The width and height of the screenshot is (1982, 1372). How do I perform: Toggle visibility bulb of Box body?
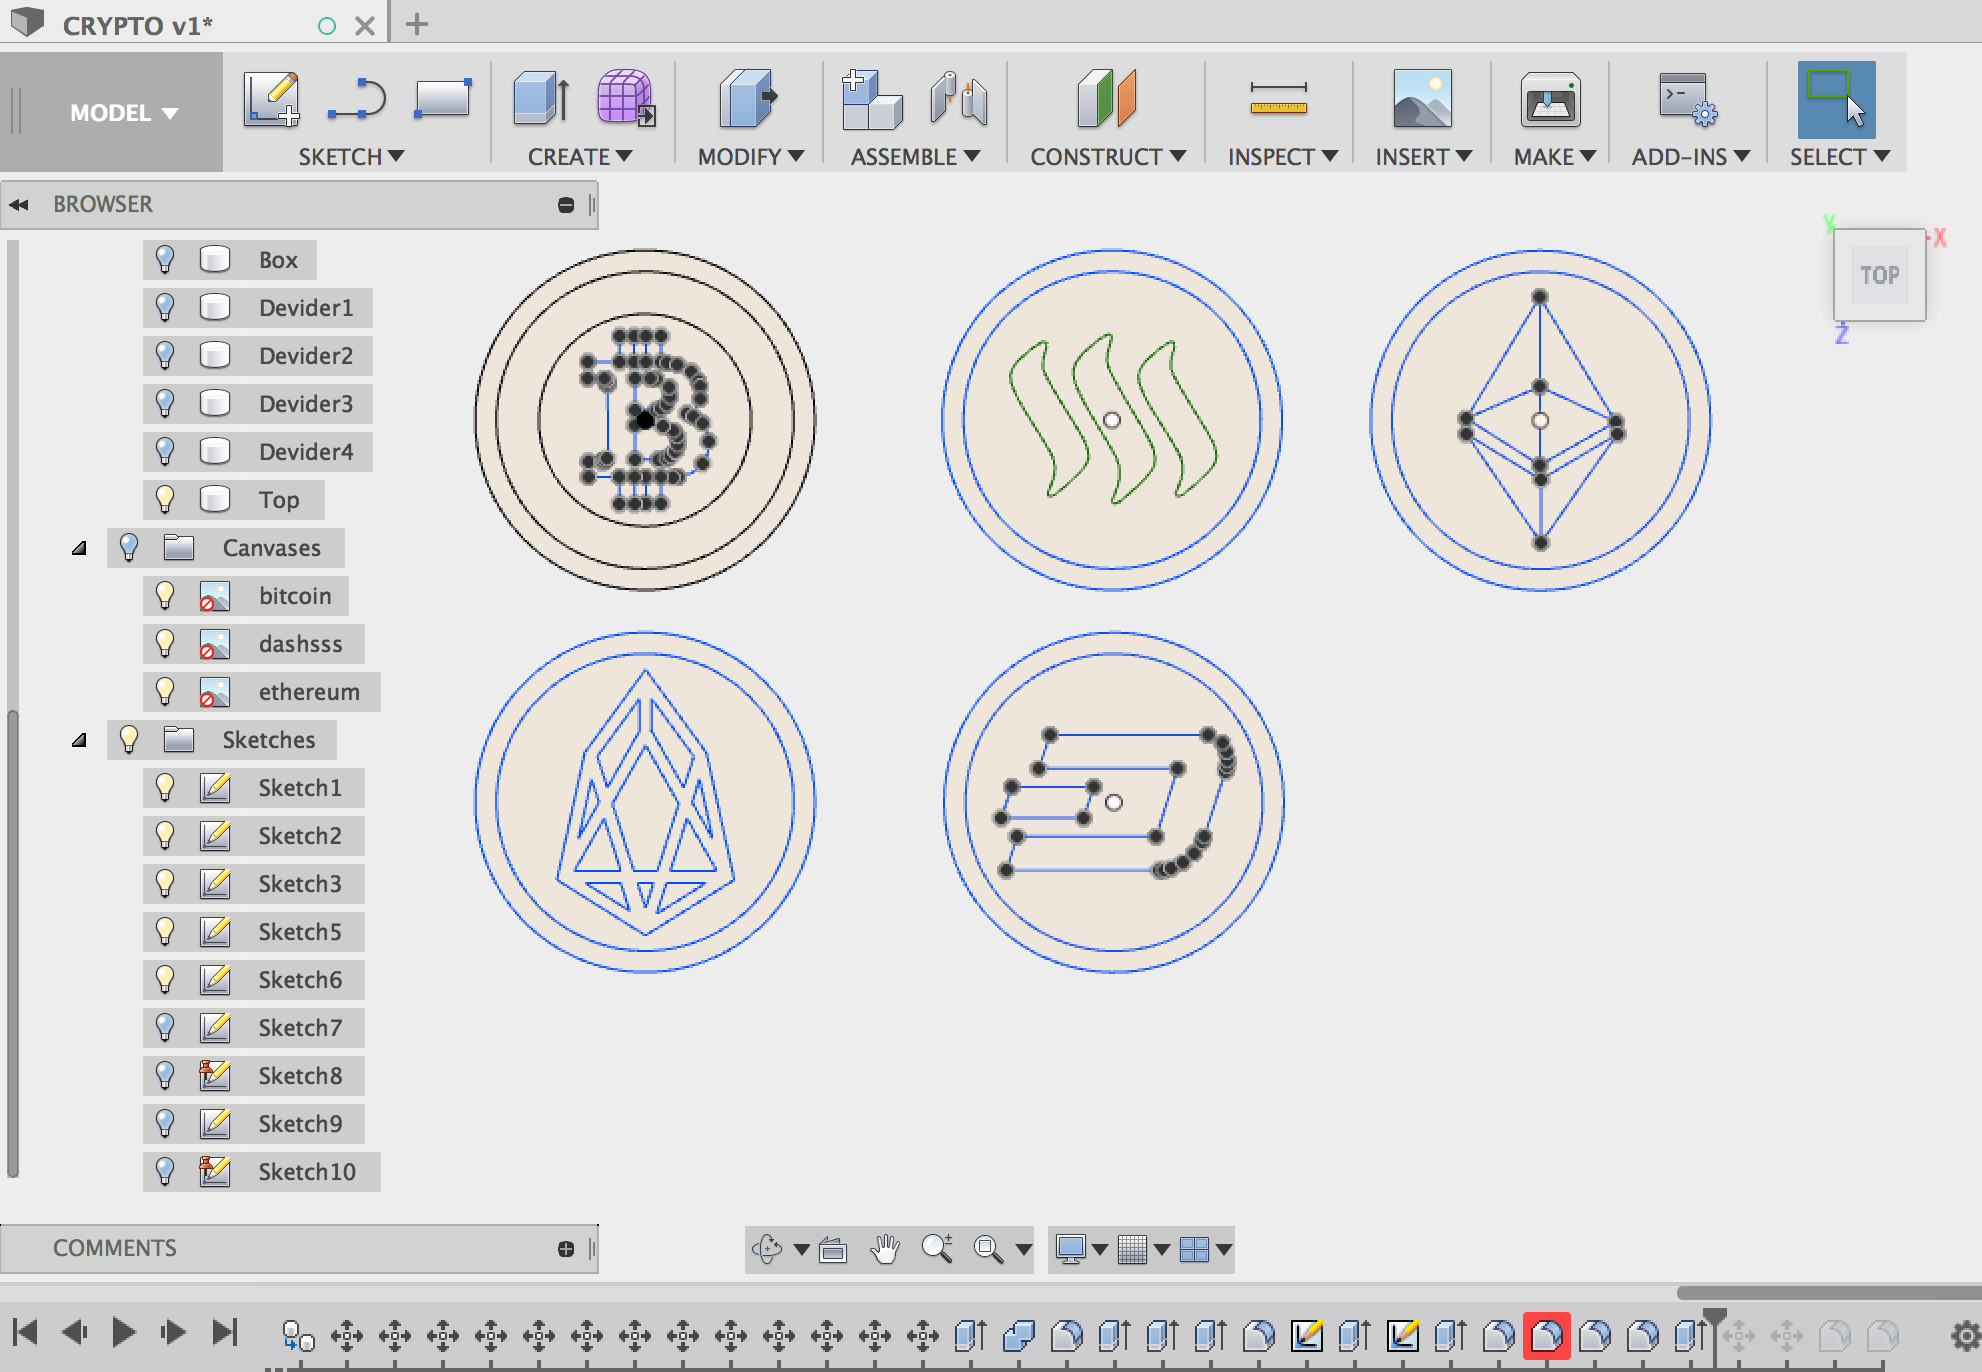click(x=165, y=259)
